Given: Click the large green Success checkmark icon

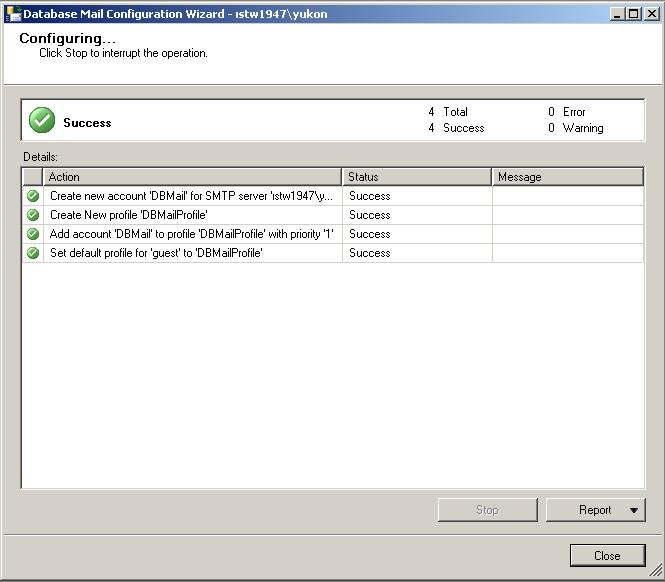Looking at the screenshot, I should [x=42, y=120].
